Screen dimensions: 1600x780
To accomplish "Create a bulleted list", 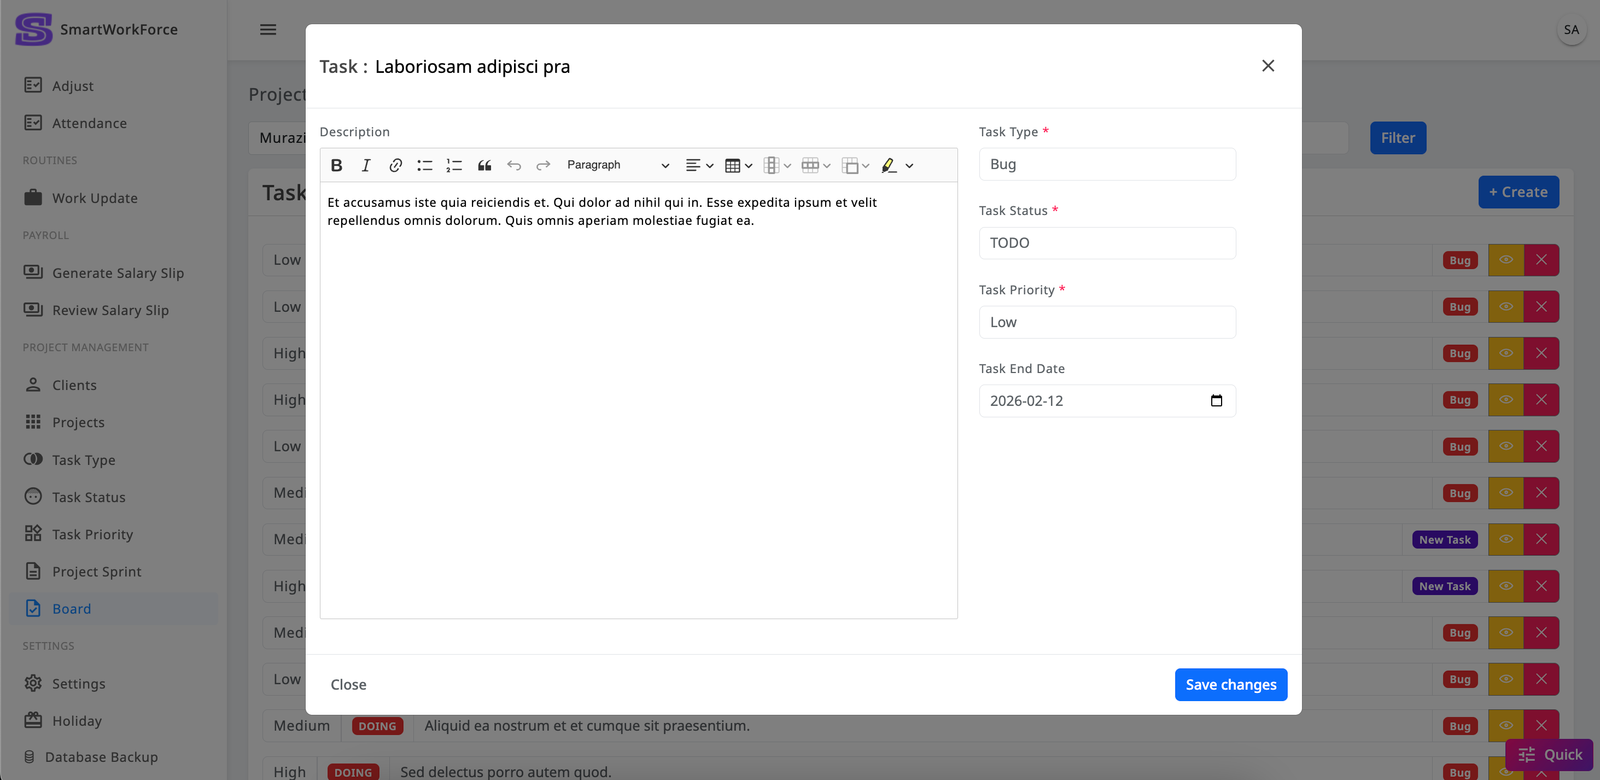I will [x=425, y=166].
